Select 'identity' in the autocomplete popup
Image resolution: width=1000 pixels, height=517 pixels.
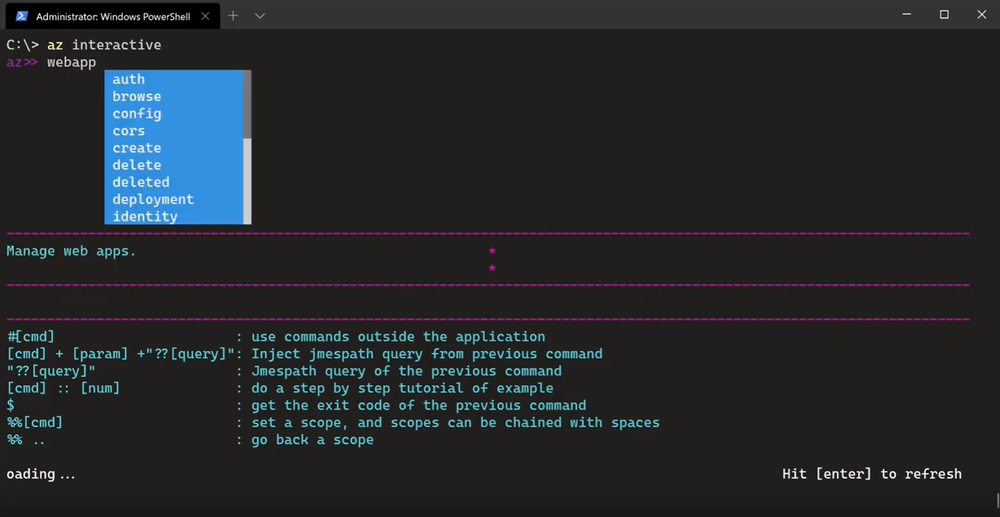click(x=145, y=216)
